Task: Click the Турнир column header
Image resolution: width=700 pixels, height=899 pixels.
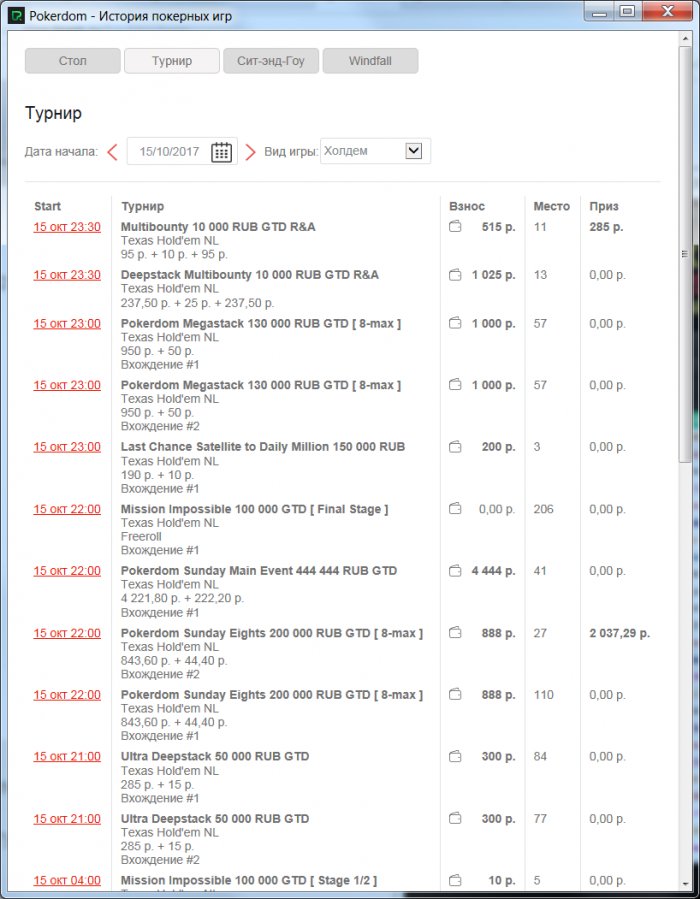Action: 142,206
